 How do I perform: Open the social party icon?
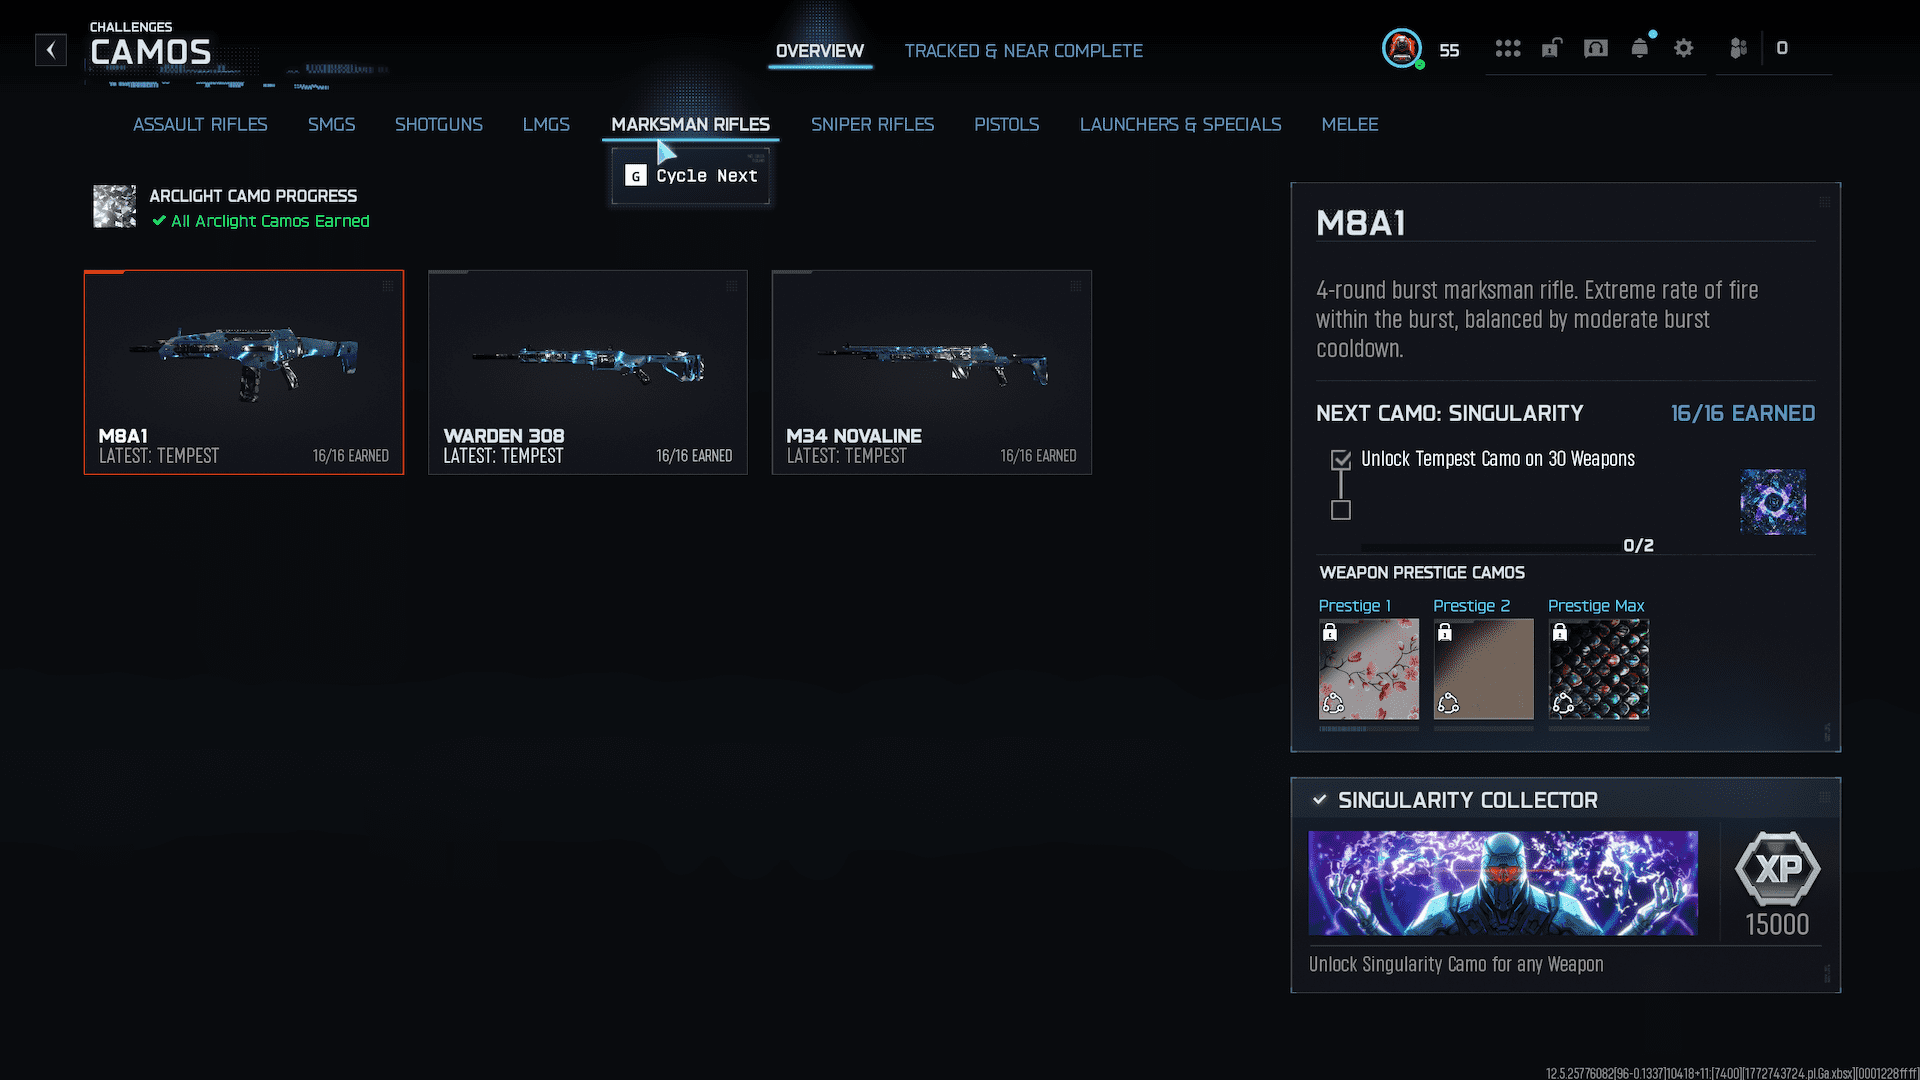point(1739,48)
